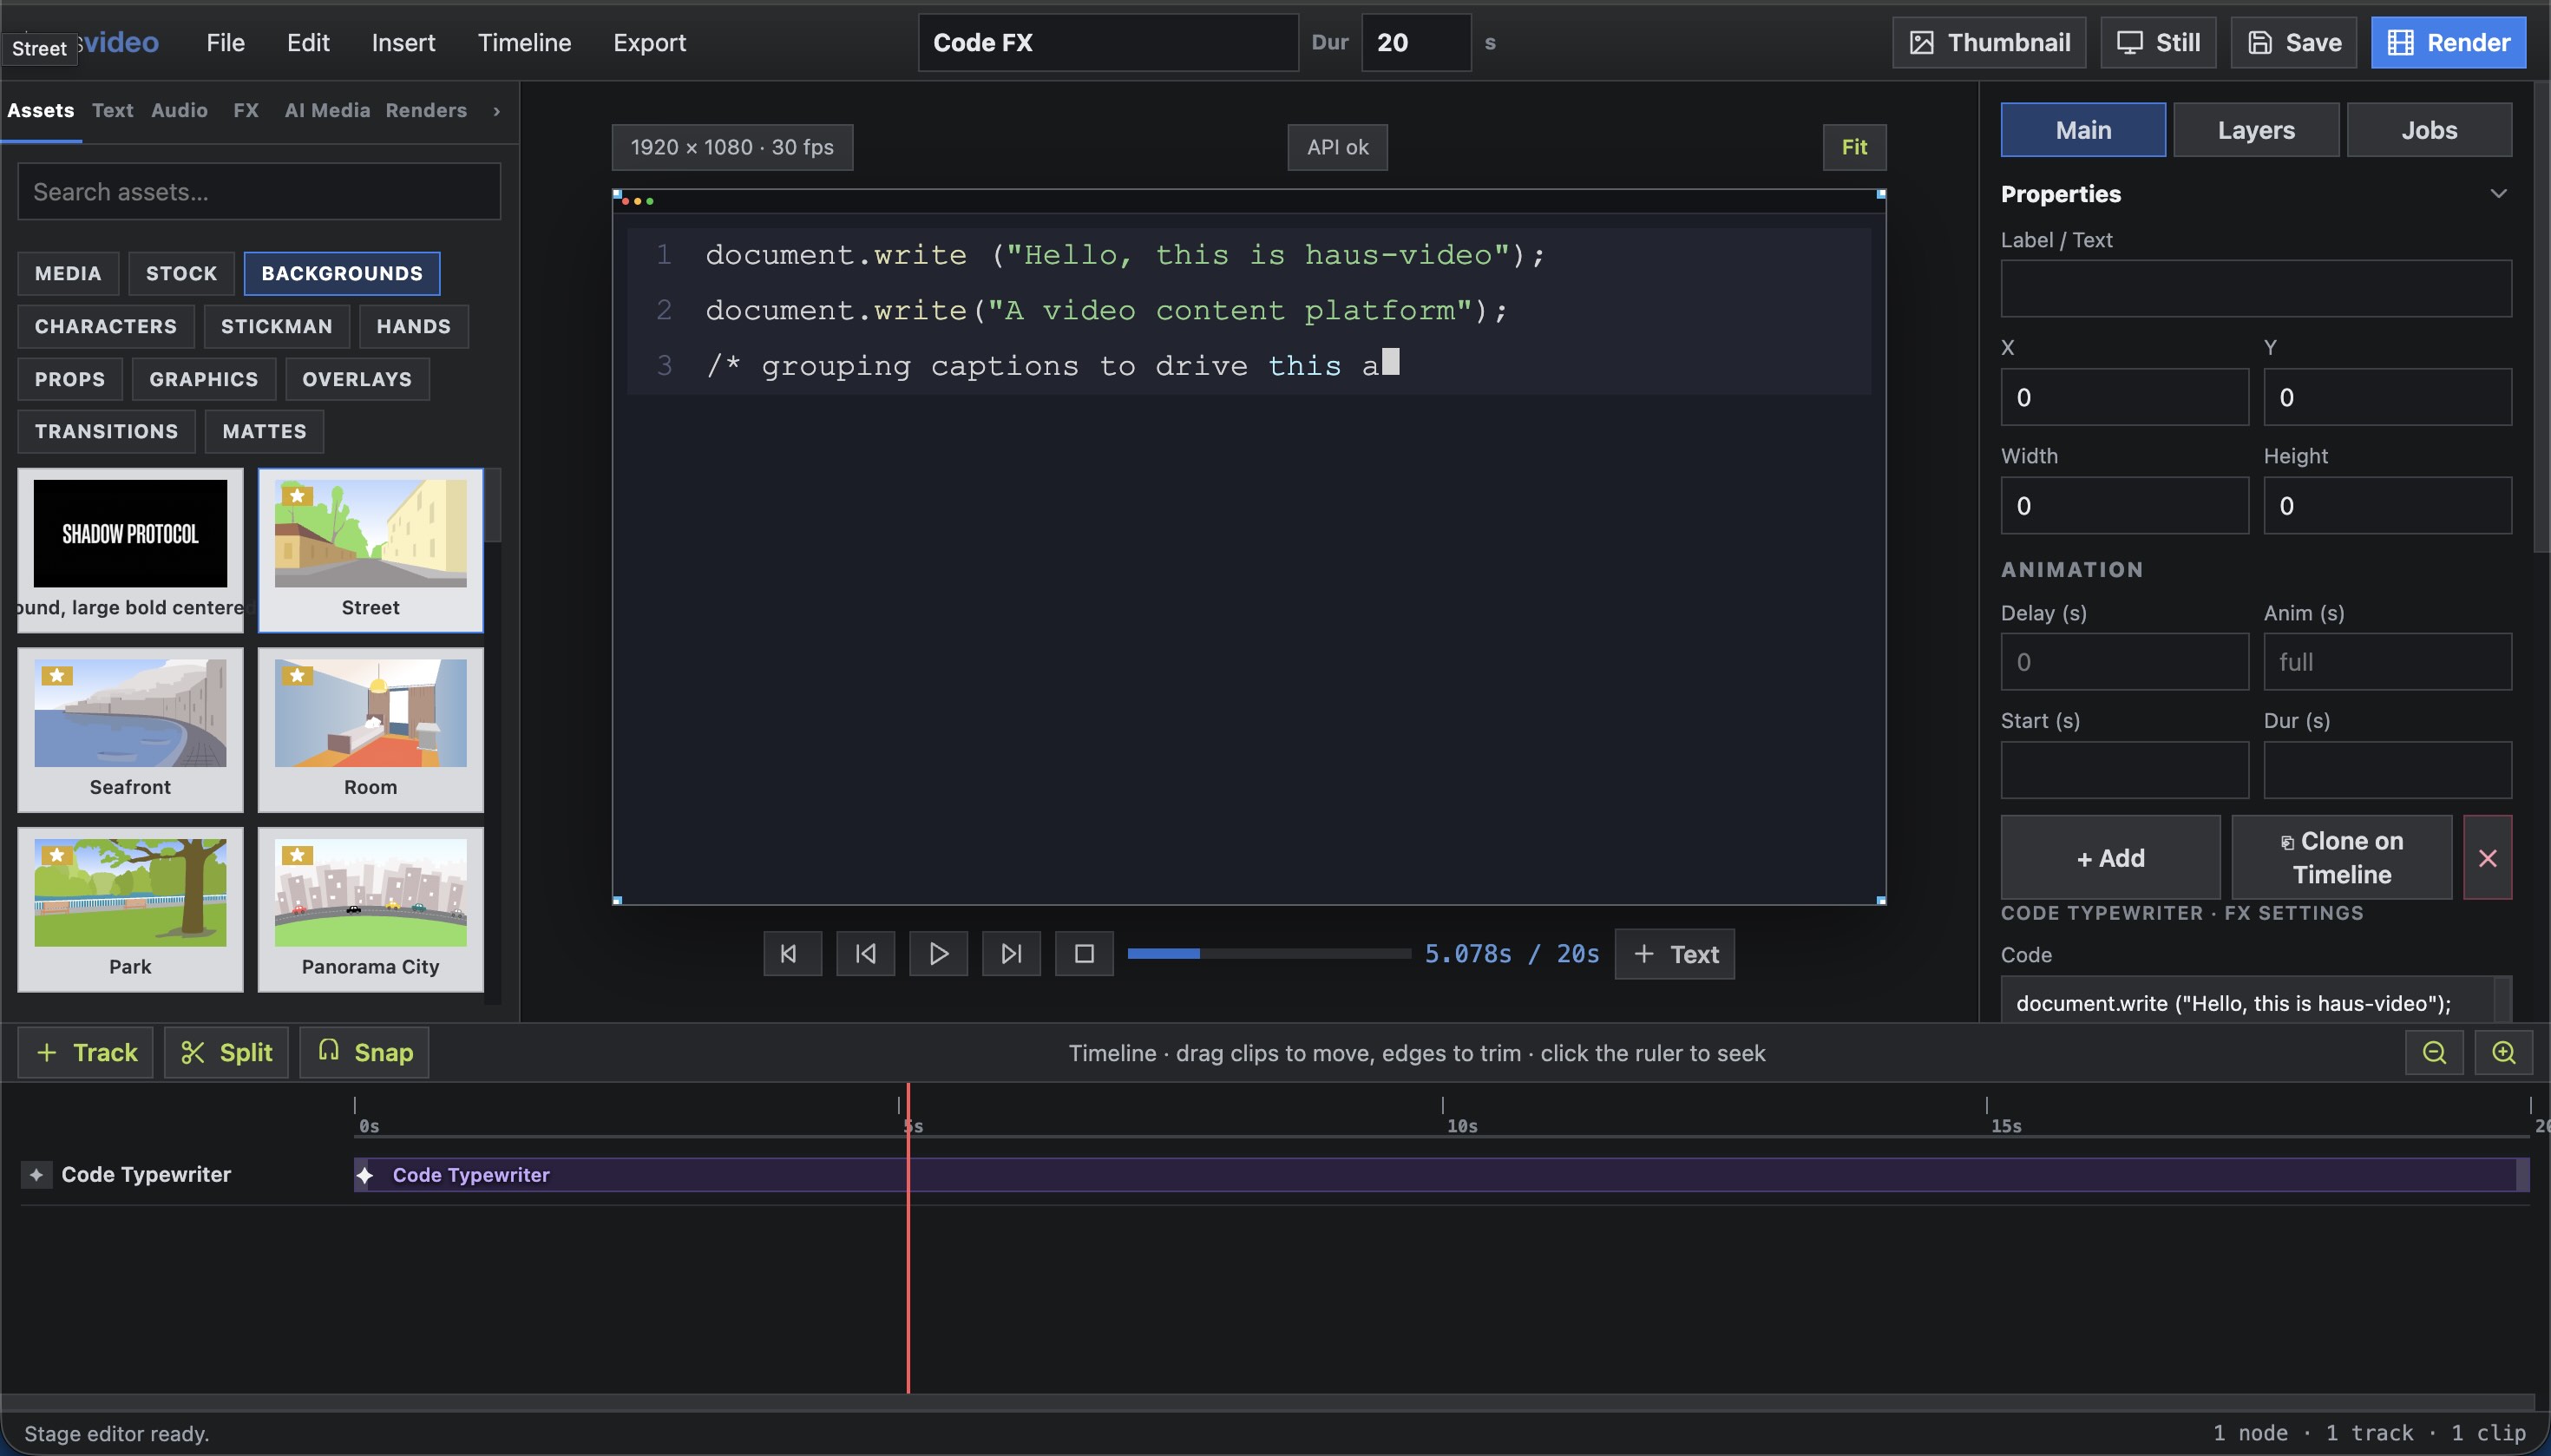Step forward one frame
This screenshot has width=2551, height=1456.
click(x=1011, y=954)
